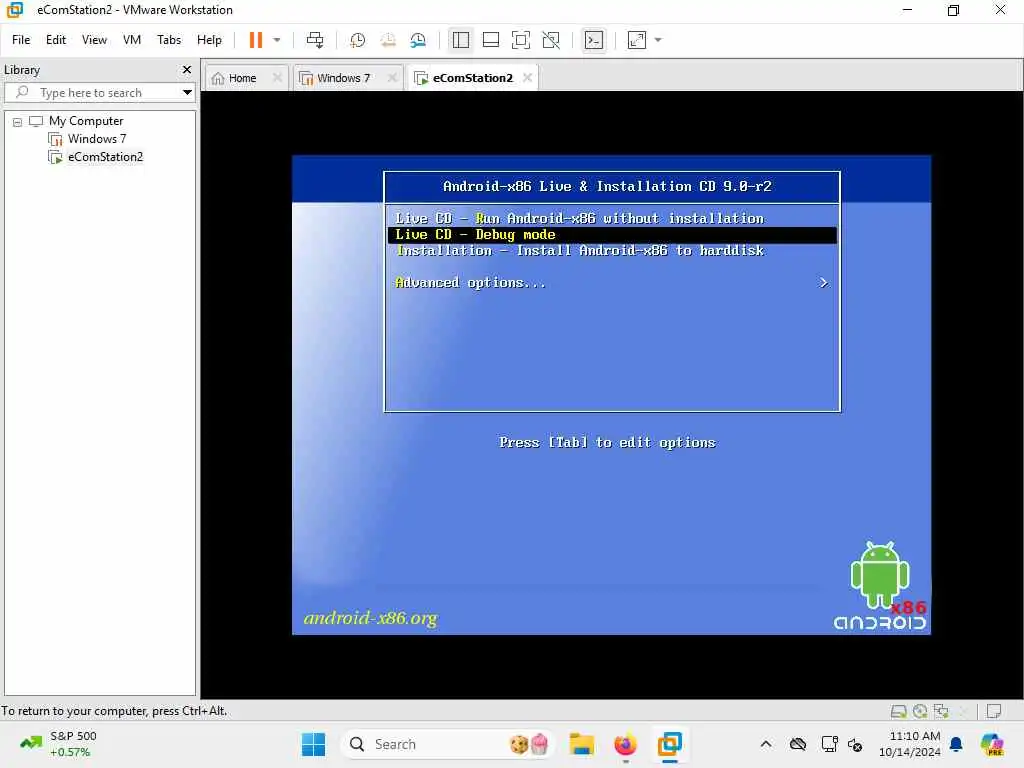Choose Live CD run without installation entry
The height and width of the screenshot is (768, 1024).
pyautogui.click(x=579, y=219)
